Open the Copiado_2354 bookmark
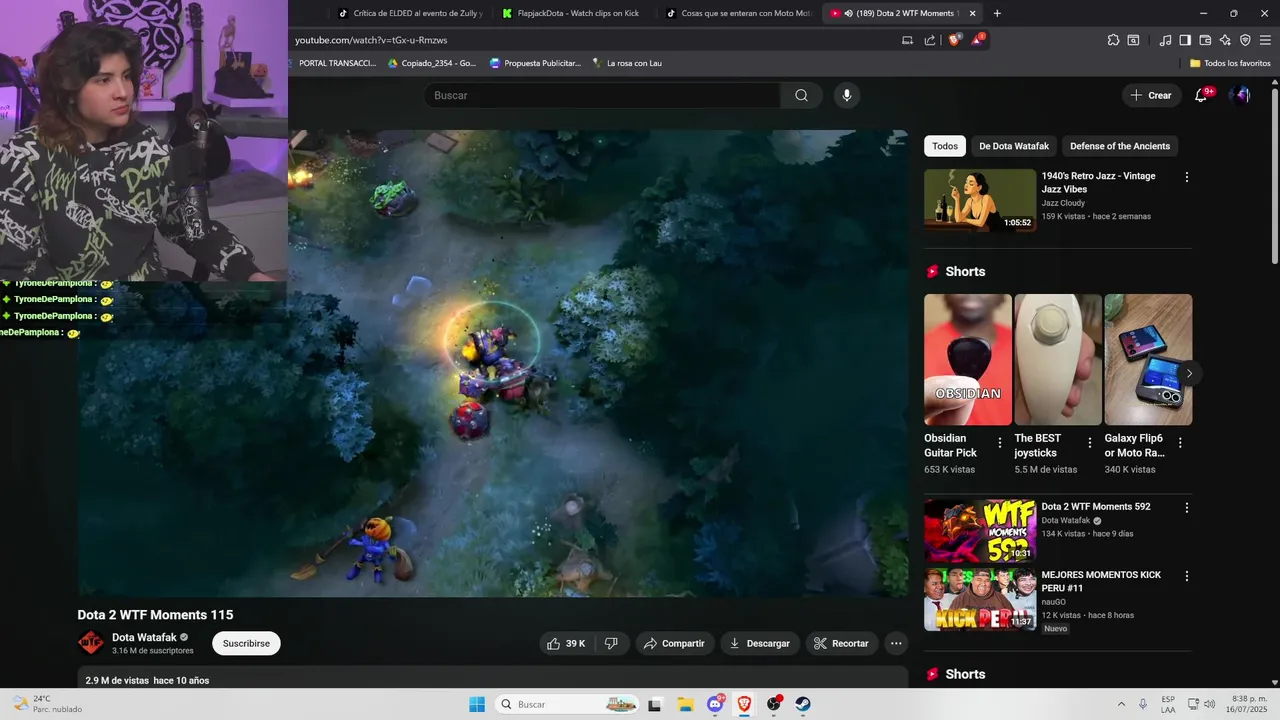 click(431, 63)
